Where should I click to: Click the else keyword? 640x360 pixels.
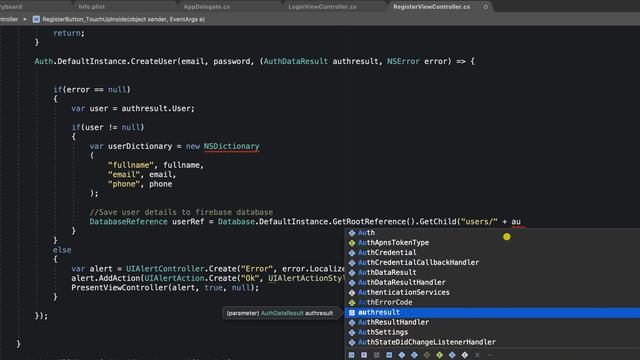pos(62,250)
